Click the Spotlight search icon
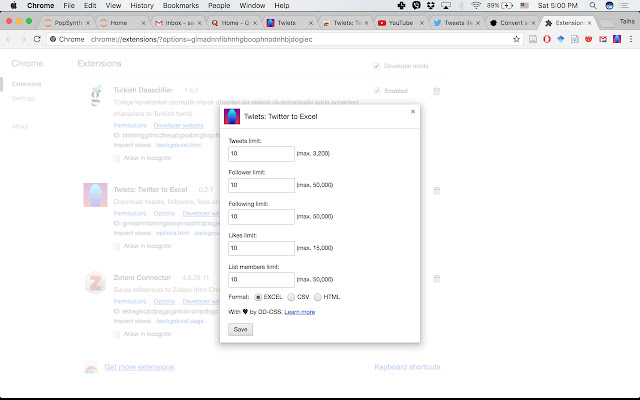640x400 pixels. [x=593, y=5]
